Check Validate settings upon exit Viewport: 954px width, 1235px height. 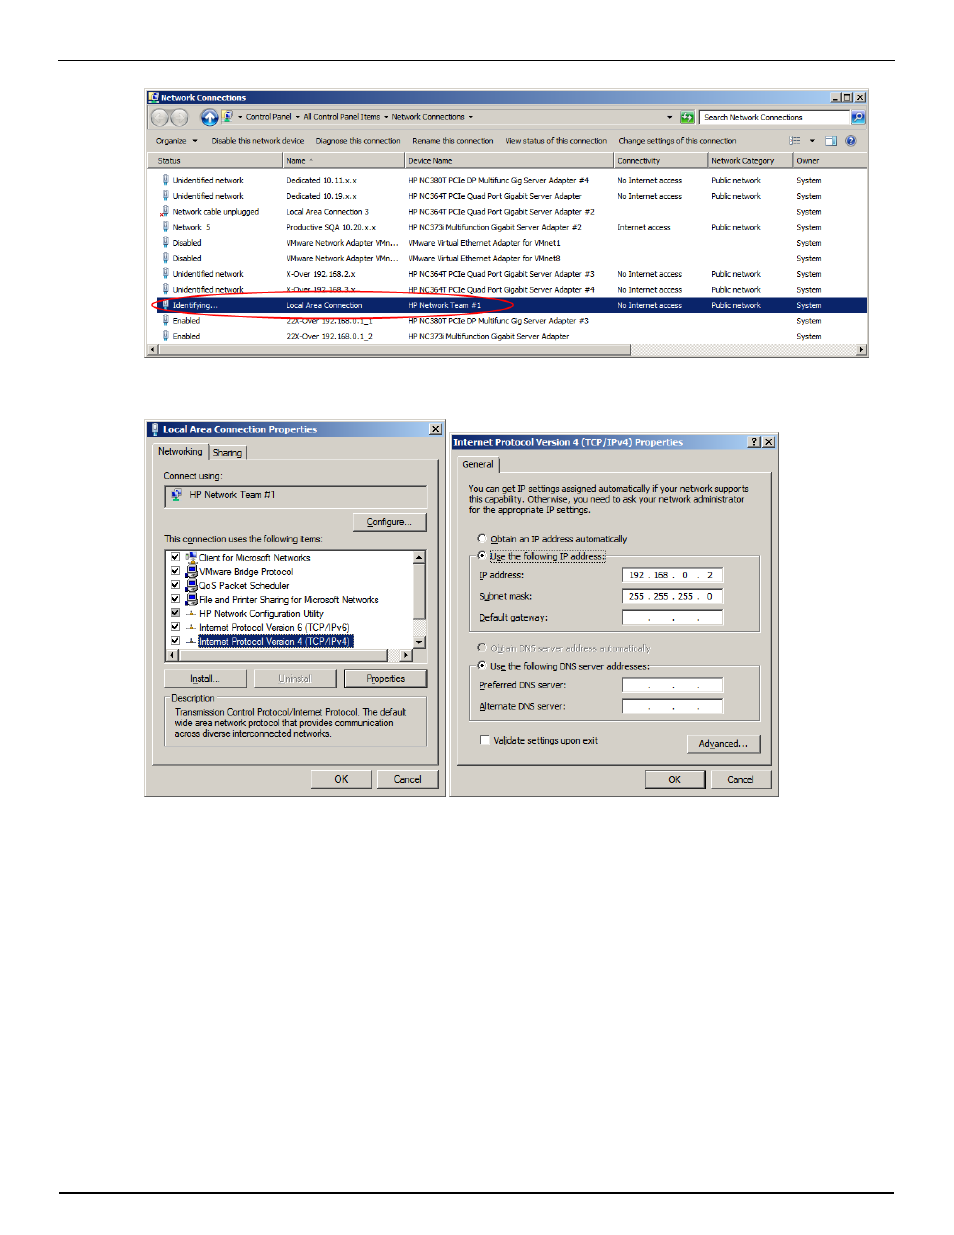click(x=485, y=741)
